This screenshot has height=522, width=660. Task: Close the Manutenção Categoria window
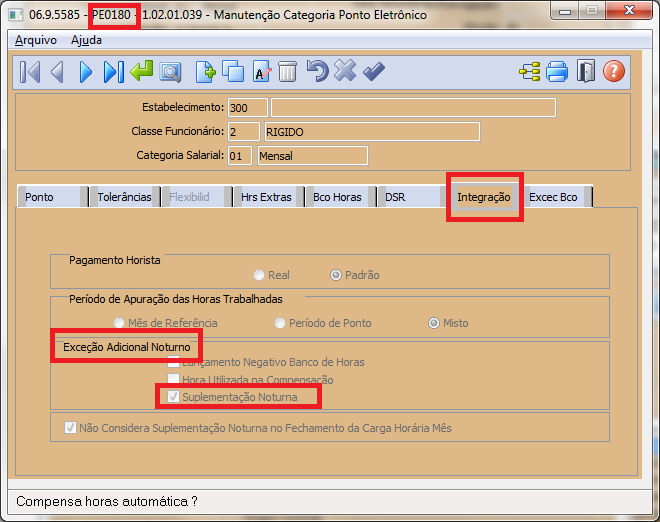click(x=629, y=11)
